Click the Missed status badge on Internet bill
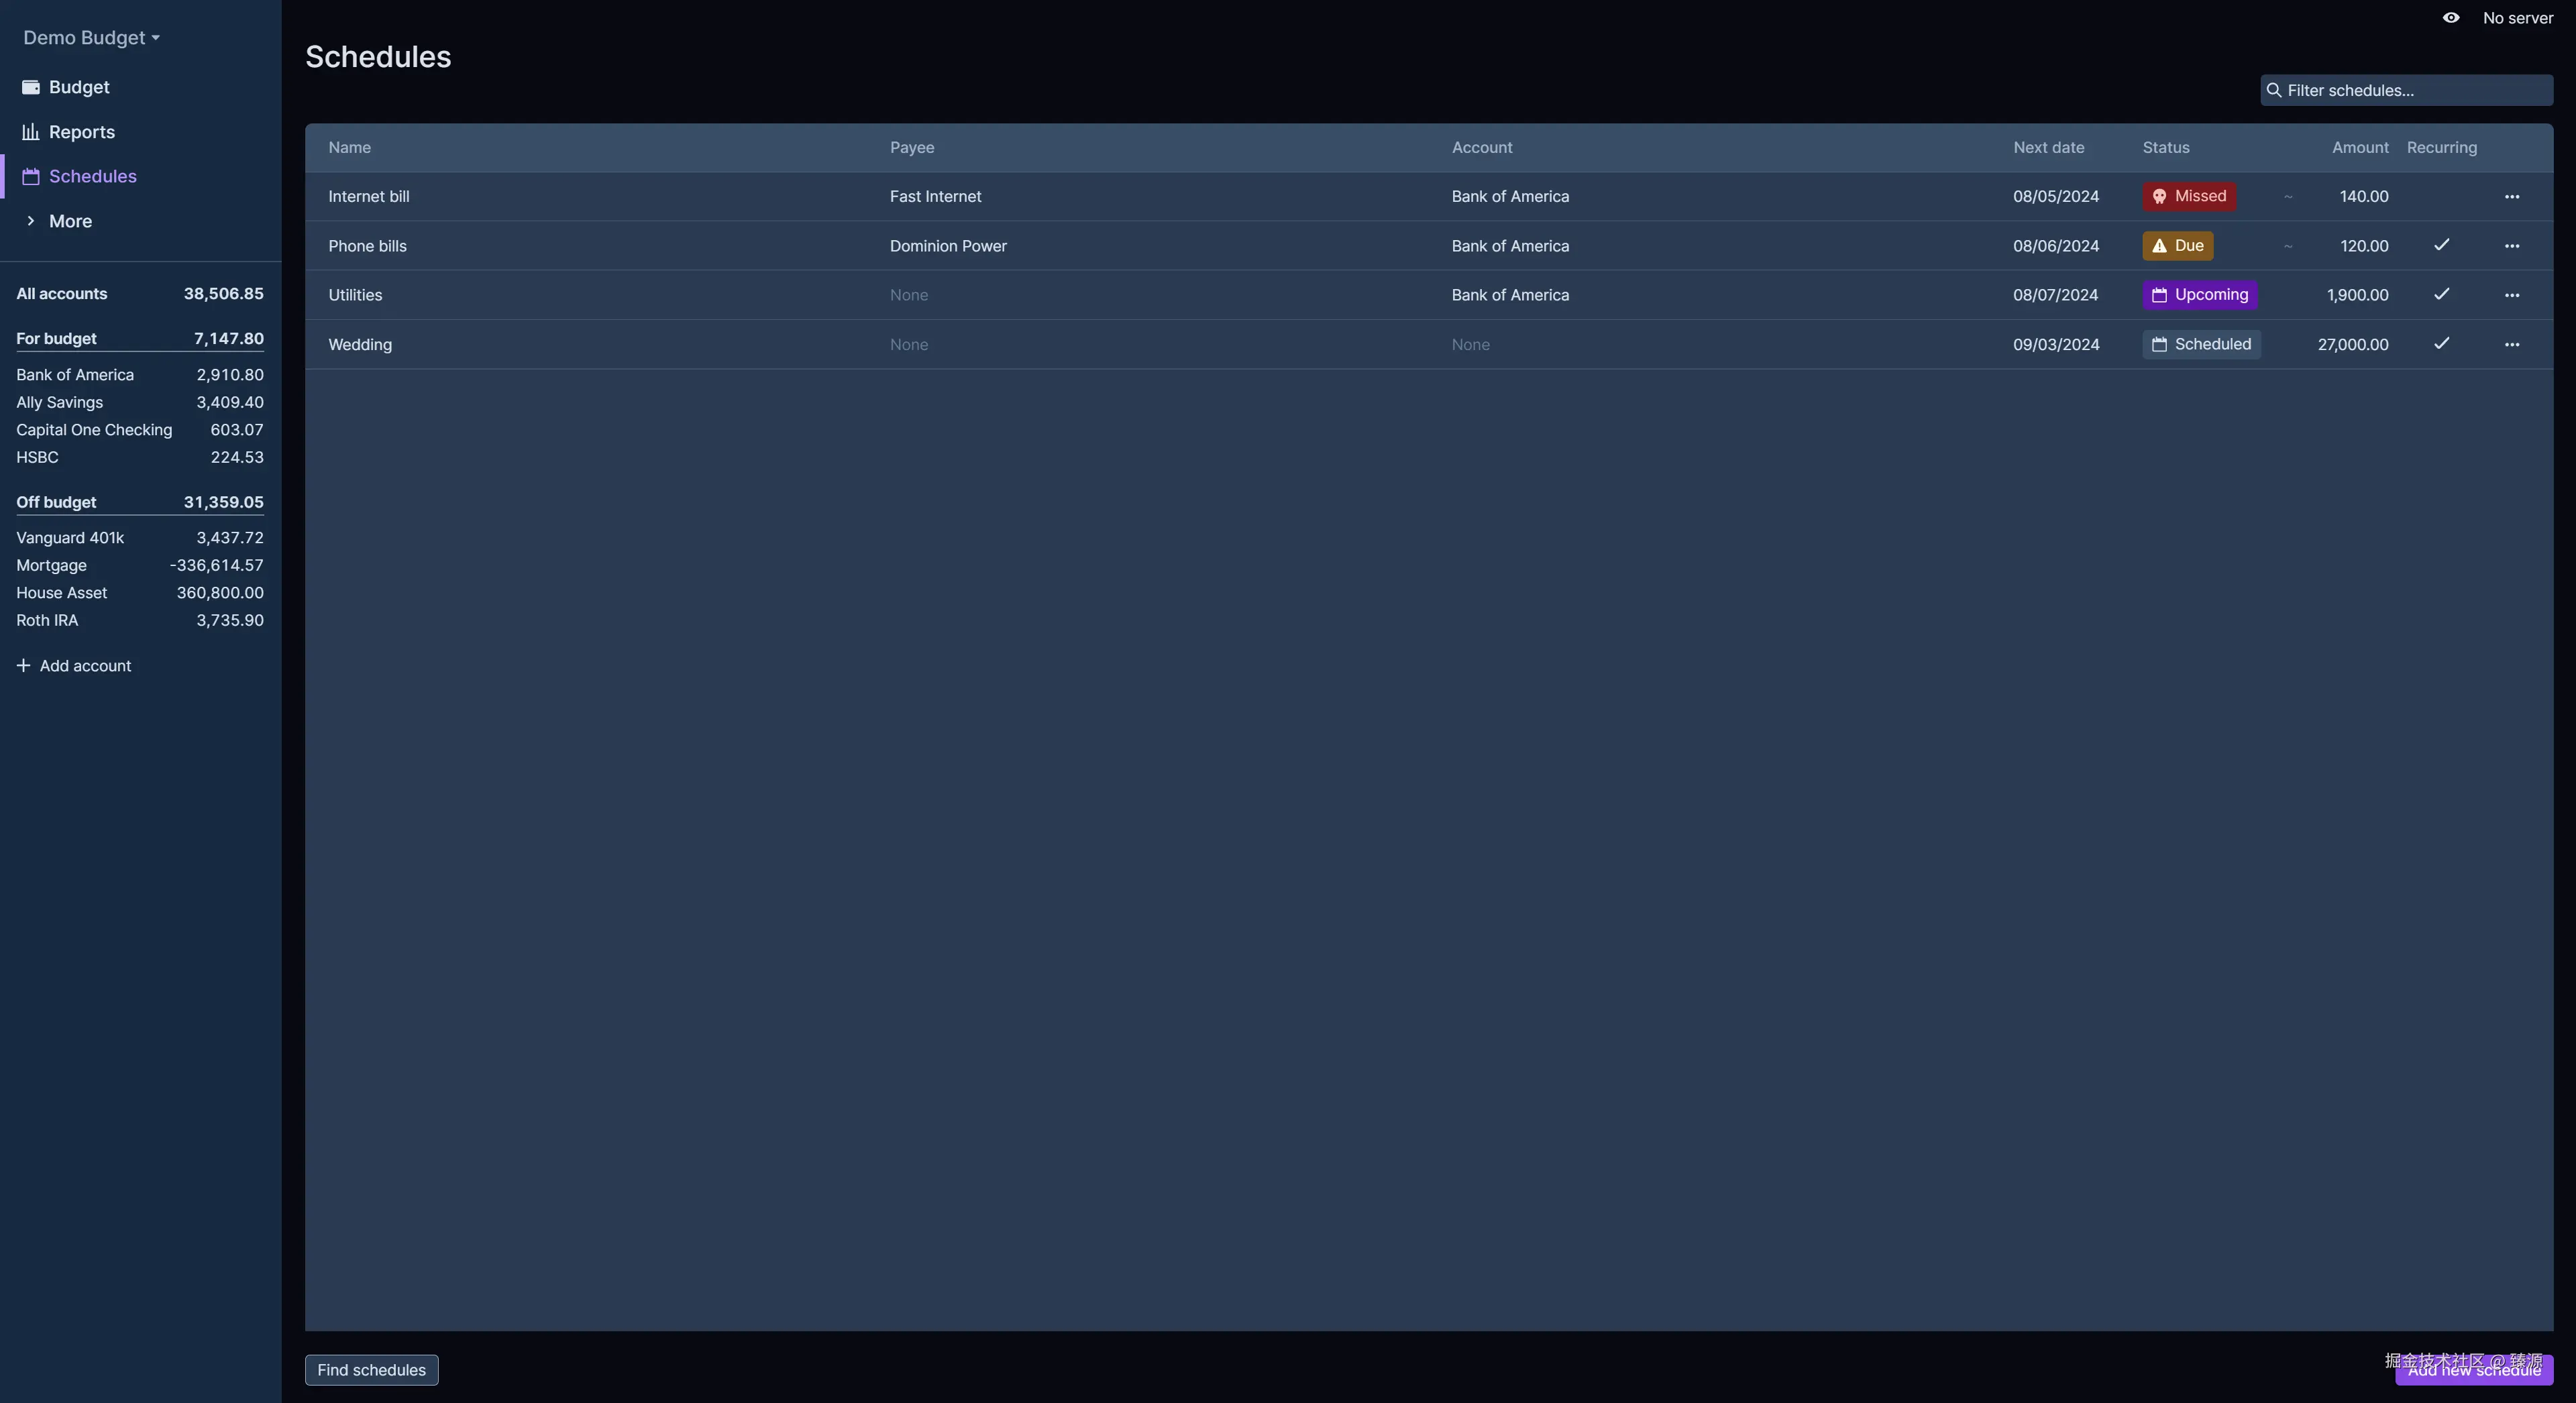2576x1403 pixels. coord(2188,197)
